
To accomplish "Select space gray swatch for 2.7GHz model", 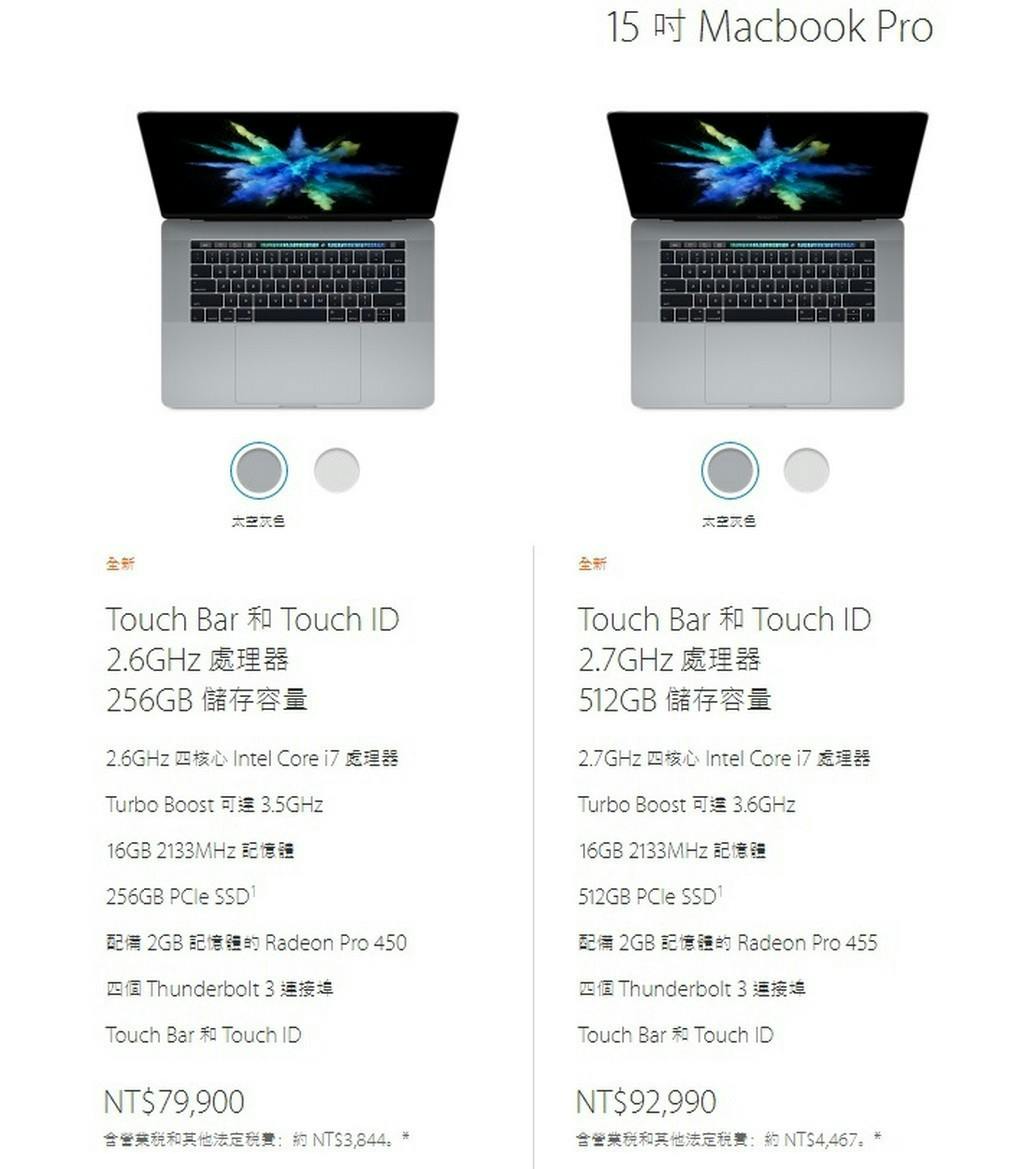I will pyautogui.click(x=730, y=470).
